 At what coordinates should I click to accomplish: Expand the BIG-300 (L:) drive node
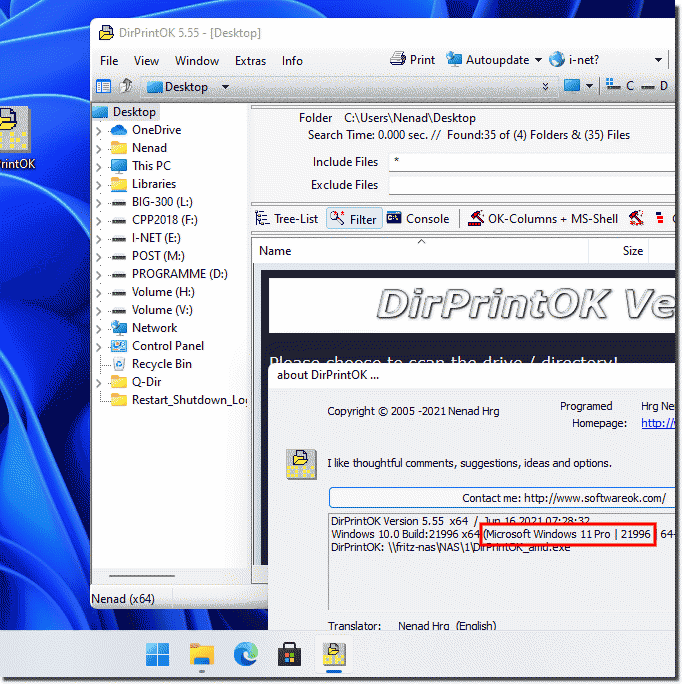[x=99, y=202]
